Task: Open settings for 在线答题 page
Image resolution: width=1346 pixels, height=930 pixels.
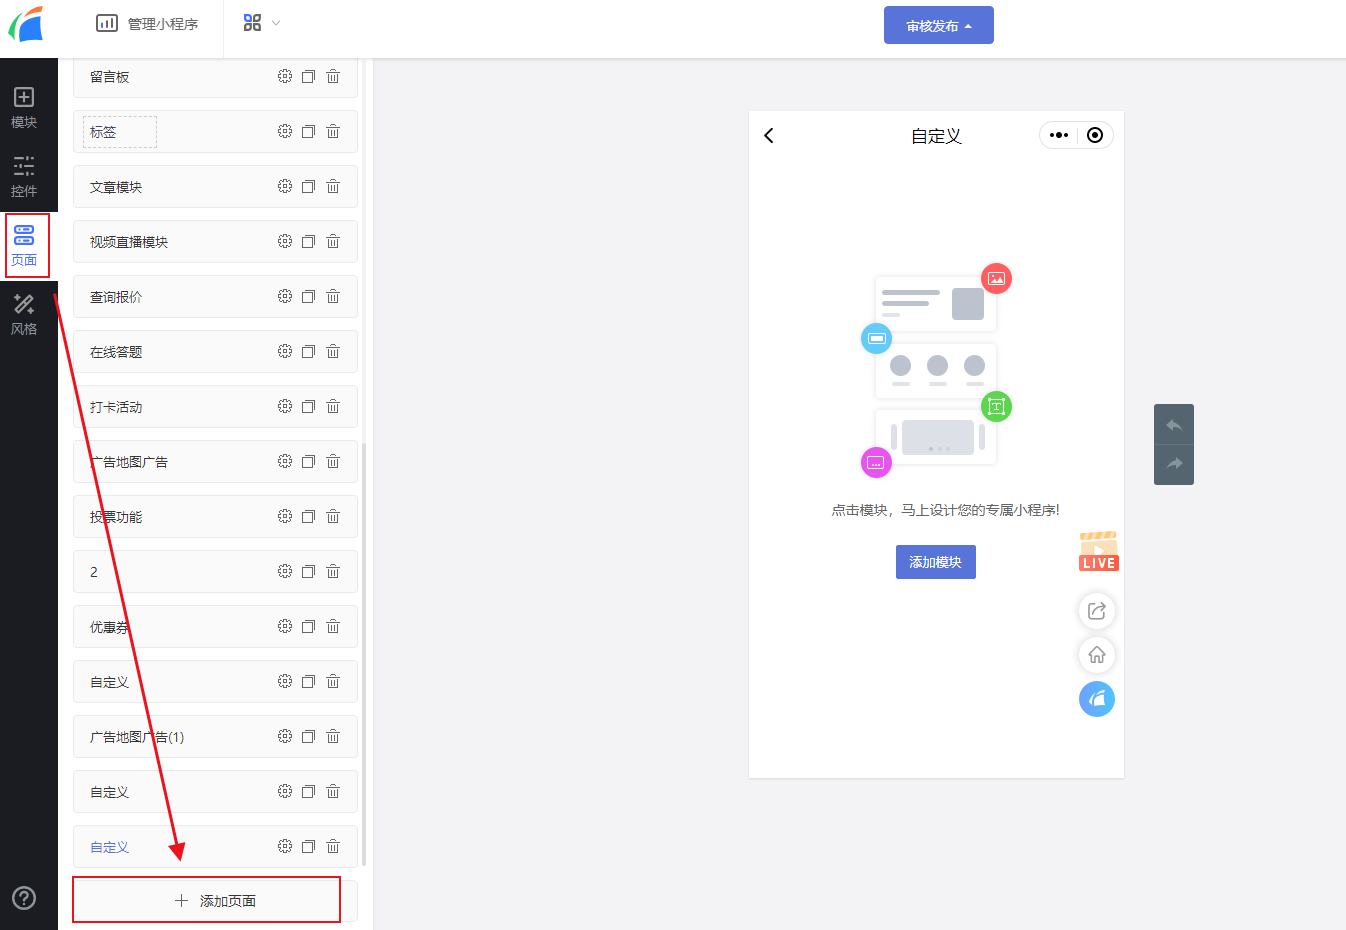Action: tap(285, 351)
